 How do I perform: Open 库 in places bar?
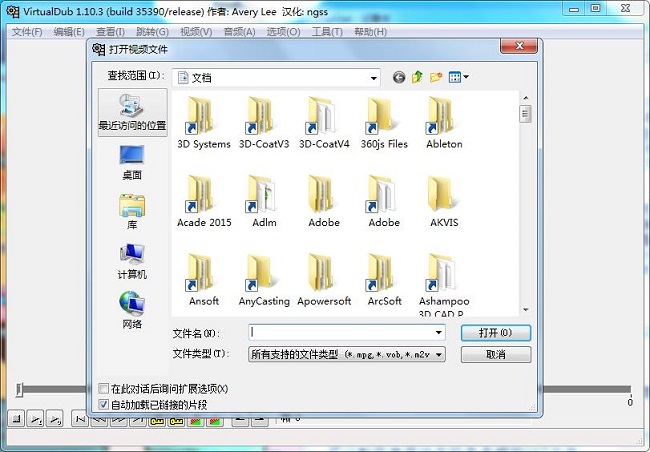132,212
